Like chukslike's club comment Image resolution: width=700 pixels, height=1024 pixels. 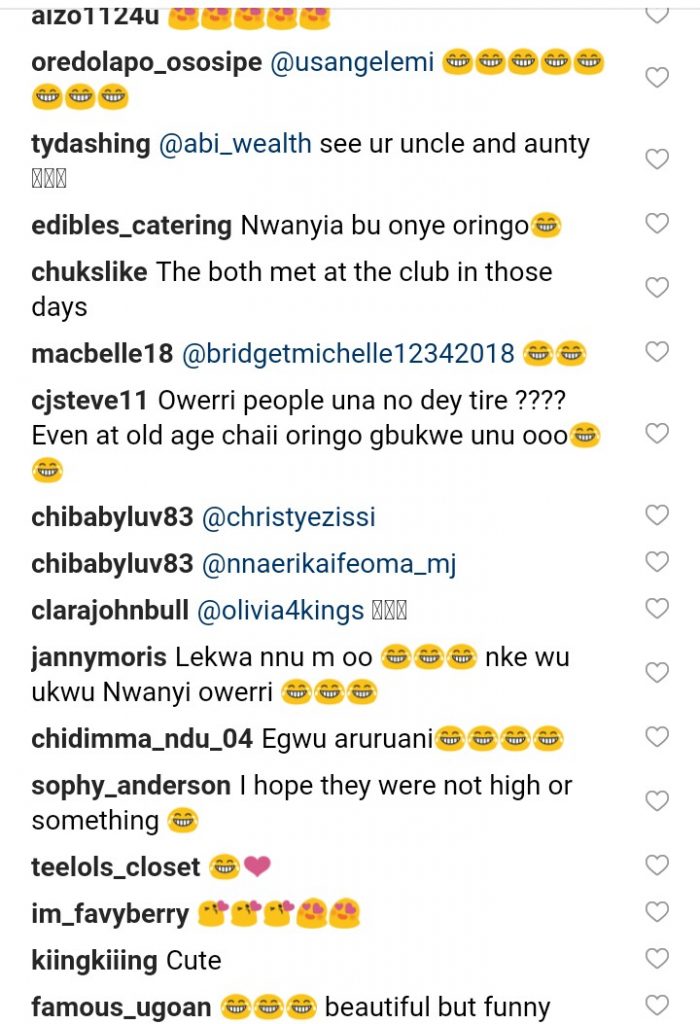point(656,288)
